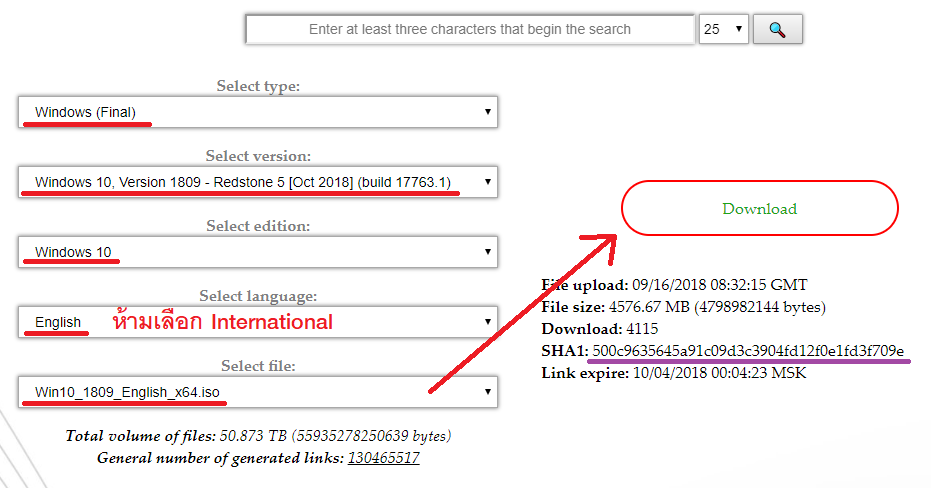Click the Link expire date text

720,373
